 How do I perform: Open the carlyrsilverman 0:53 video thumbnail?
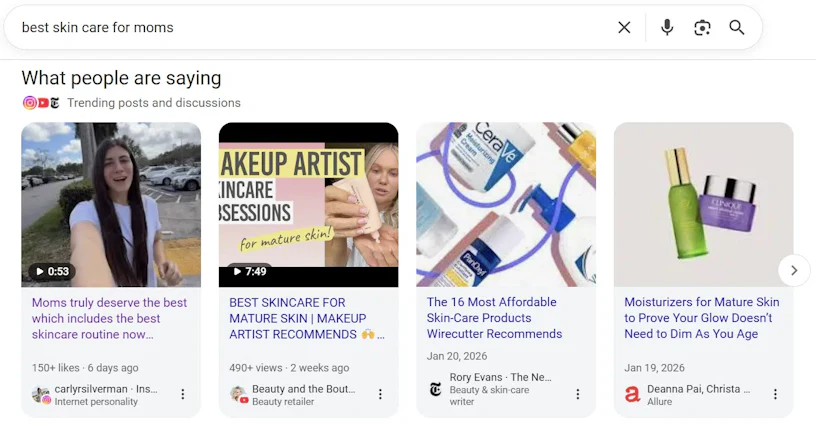(111, 204)
